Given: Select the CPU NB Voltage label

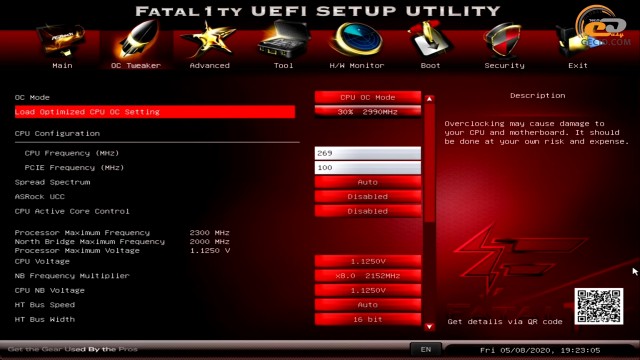Looking at the screenshot, I should (49, 291).
